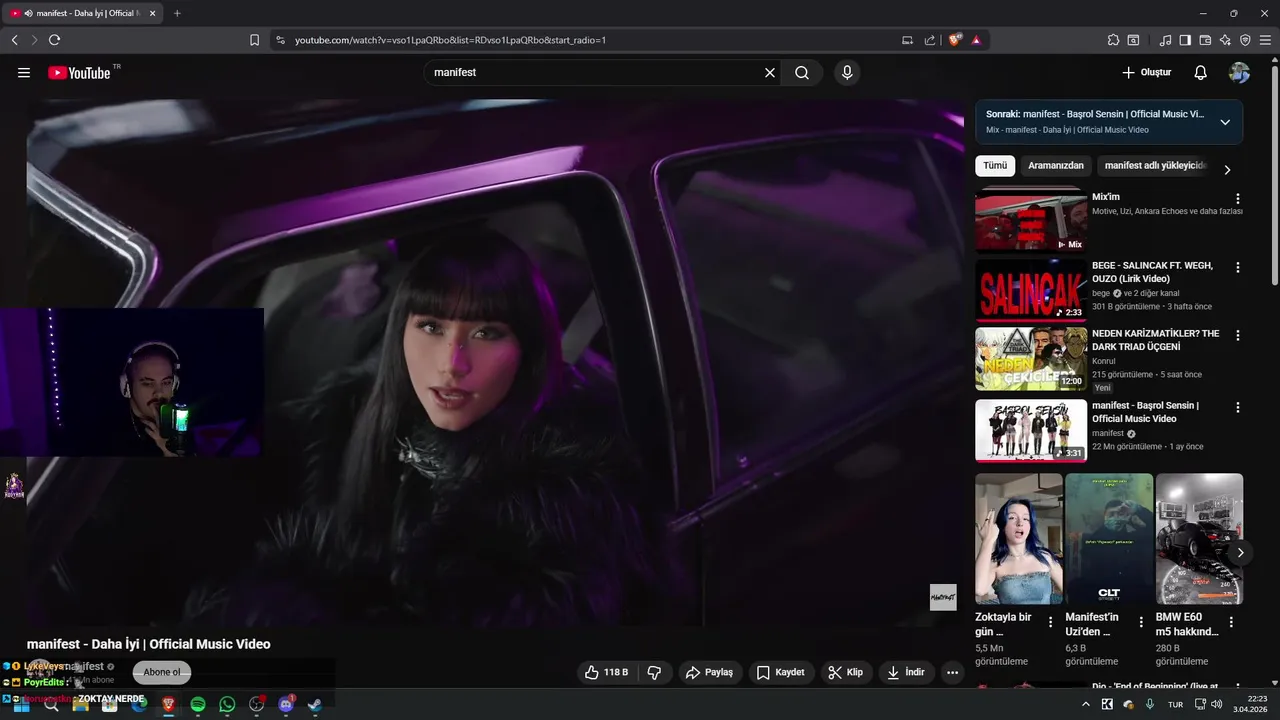Viewport: 1280px width, 720px height.
Task: Toggle the browser sidebar panel
Action: 1185,40
